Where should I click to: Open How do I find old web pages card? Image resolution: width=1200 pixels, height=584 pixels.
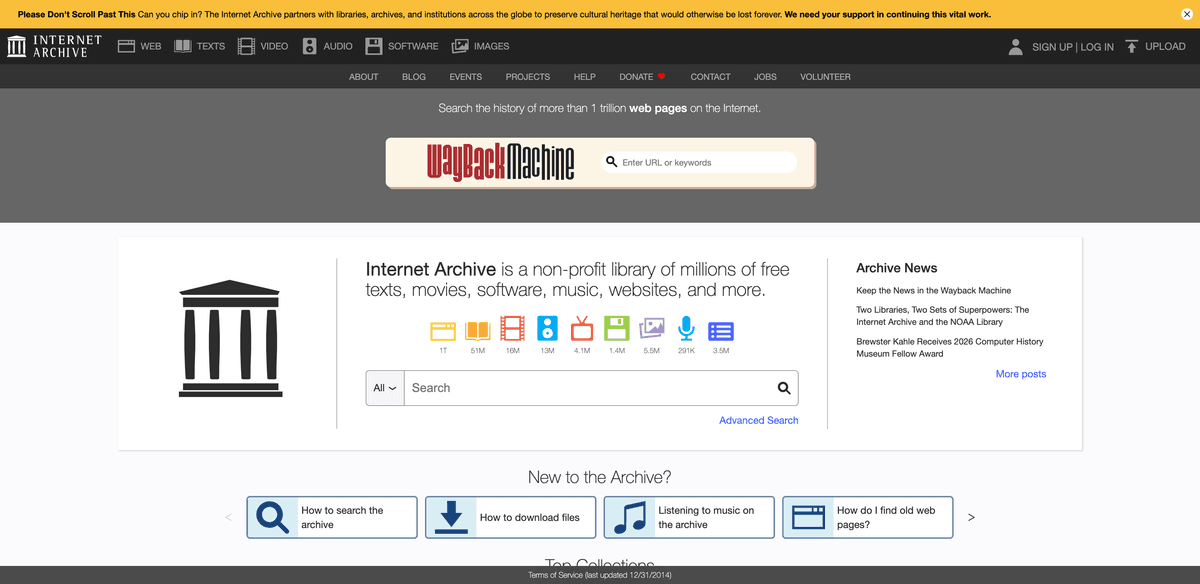click(x=867, y=517)
